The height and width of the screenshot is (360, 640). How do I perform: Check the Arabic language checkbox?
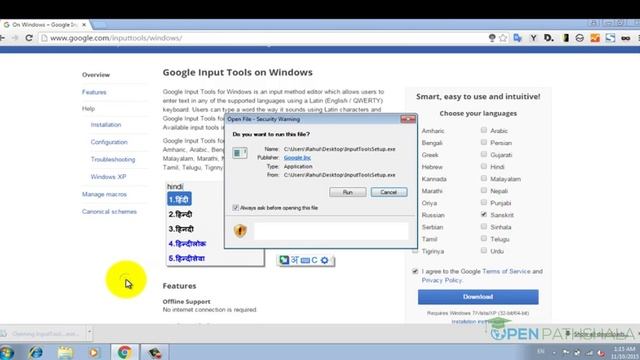coord(484,130)
